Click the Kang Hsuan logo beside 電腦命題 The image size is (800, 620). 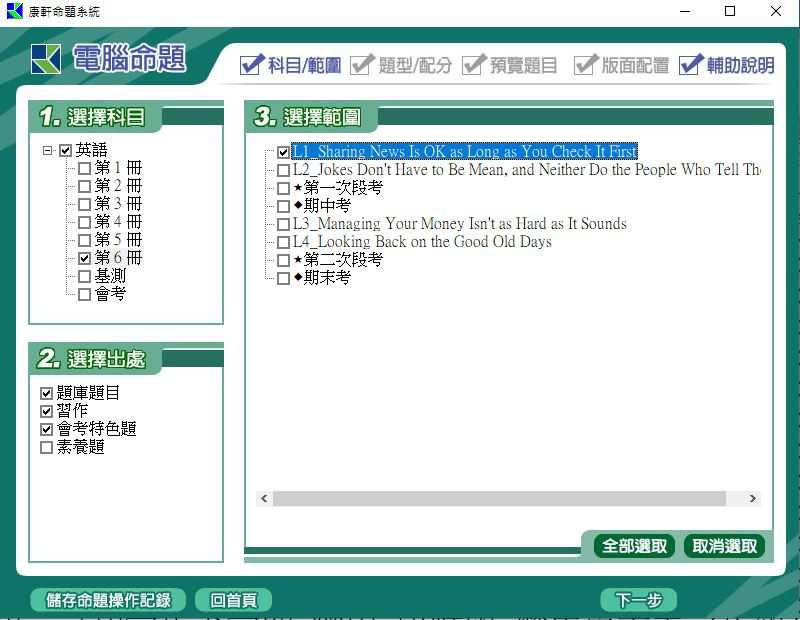(x=46, y=59)
